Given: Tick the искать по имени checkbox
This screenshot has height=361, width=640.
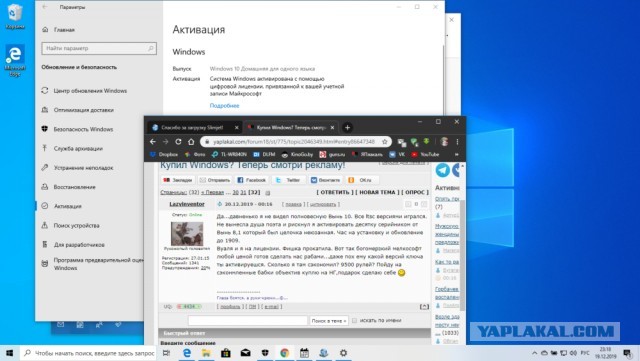Looking at the screenshot, I should pos(354,321).
